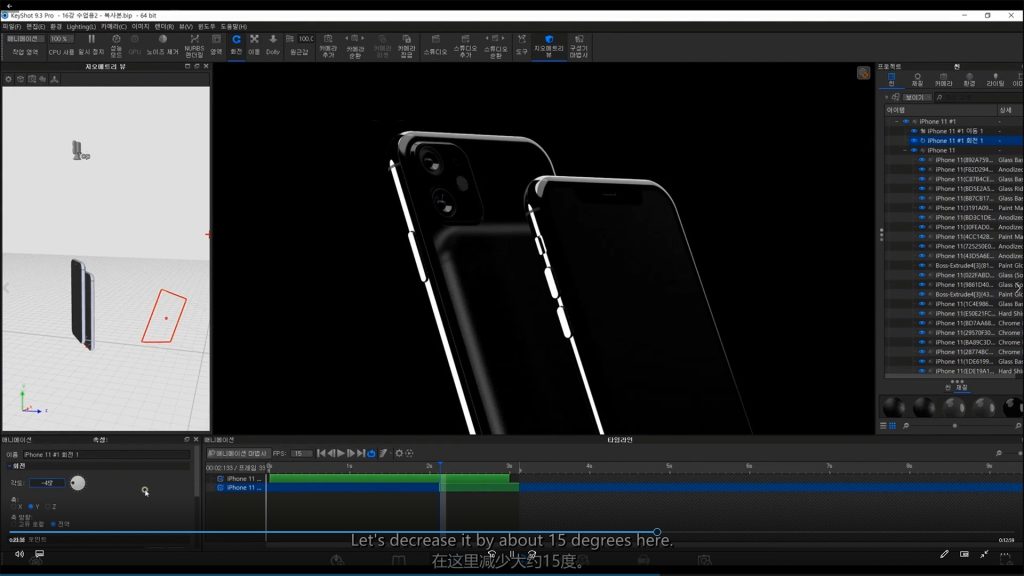1024x576 pixels.
Task: Select the 이동 (Pan) camera tool
Action: click(x=254, y=43)
